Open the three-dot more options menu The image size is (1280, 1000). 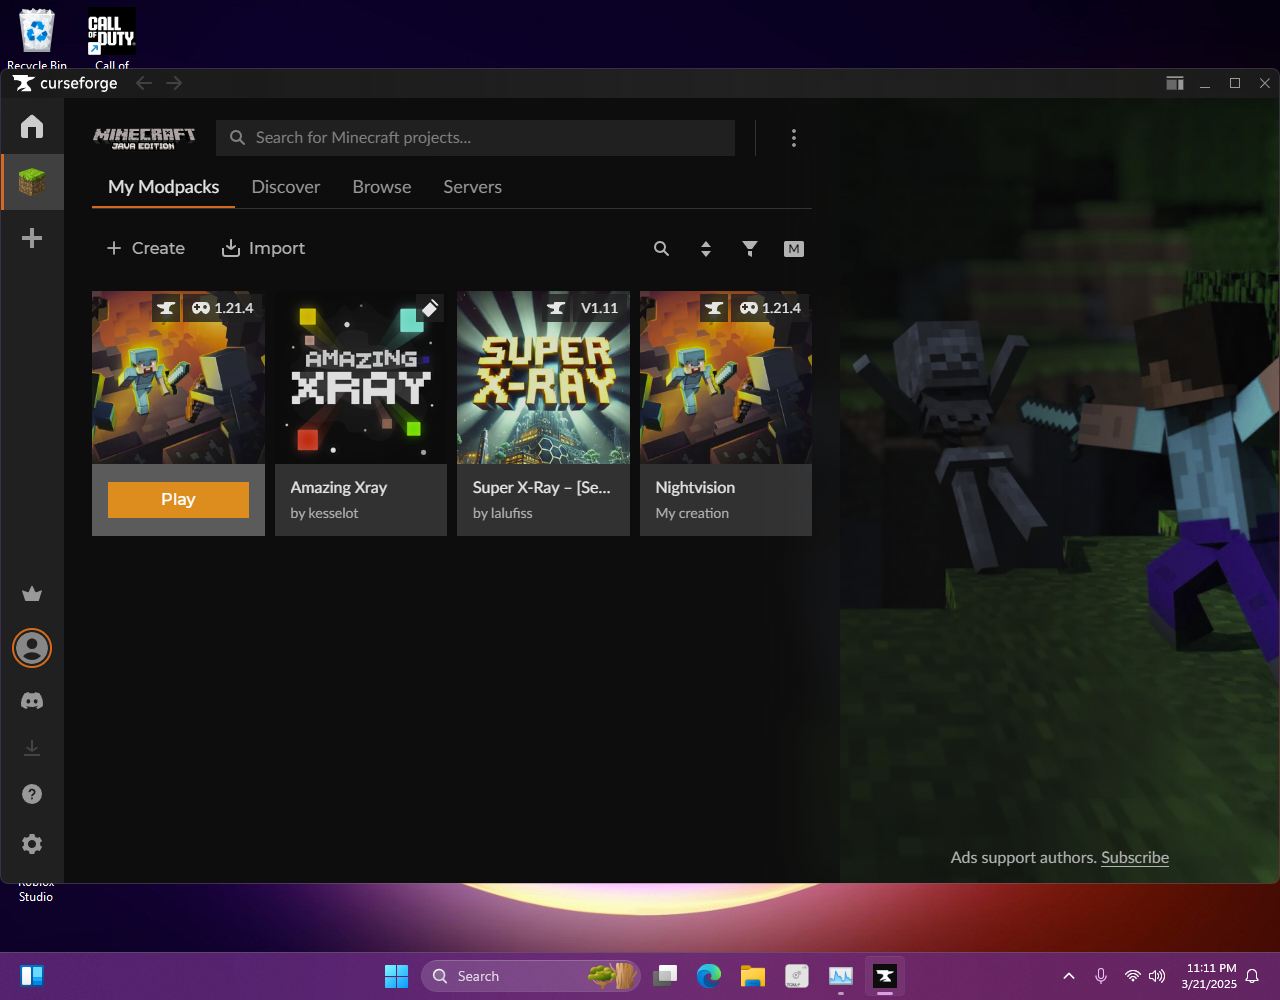(x=794, y=138)
